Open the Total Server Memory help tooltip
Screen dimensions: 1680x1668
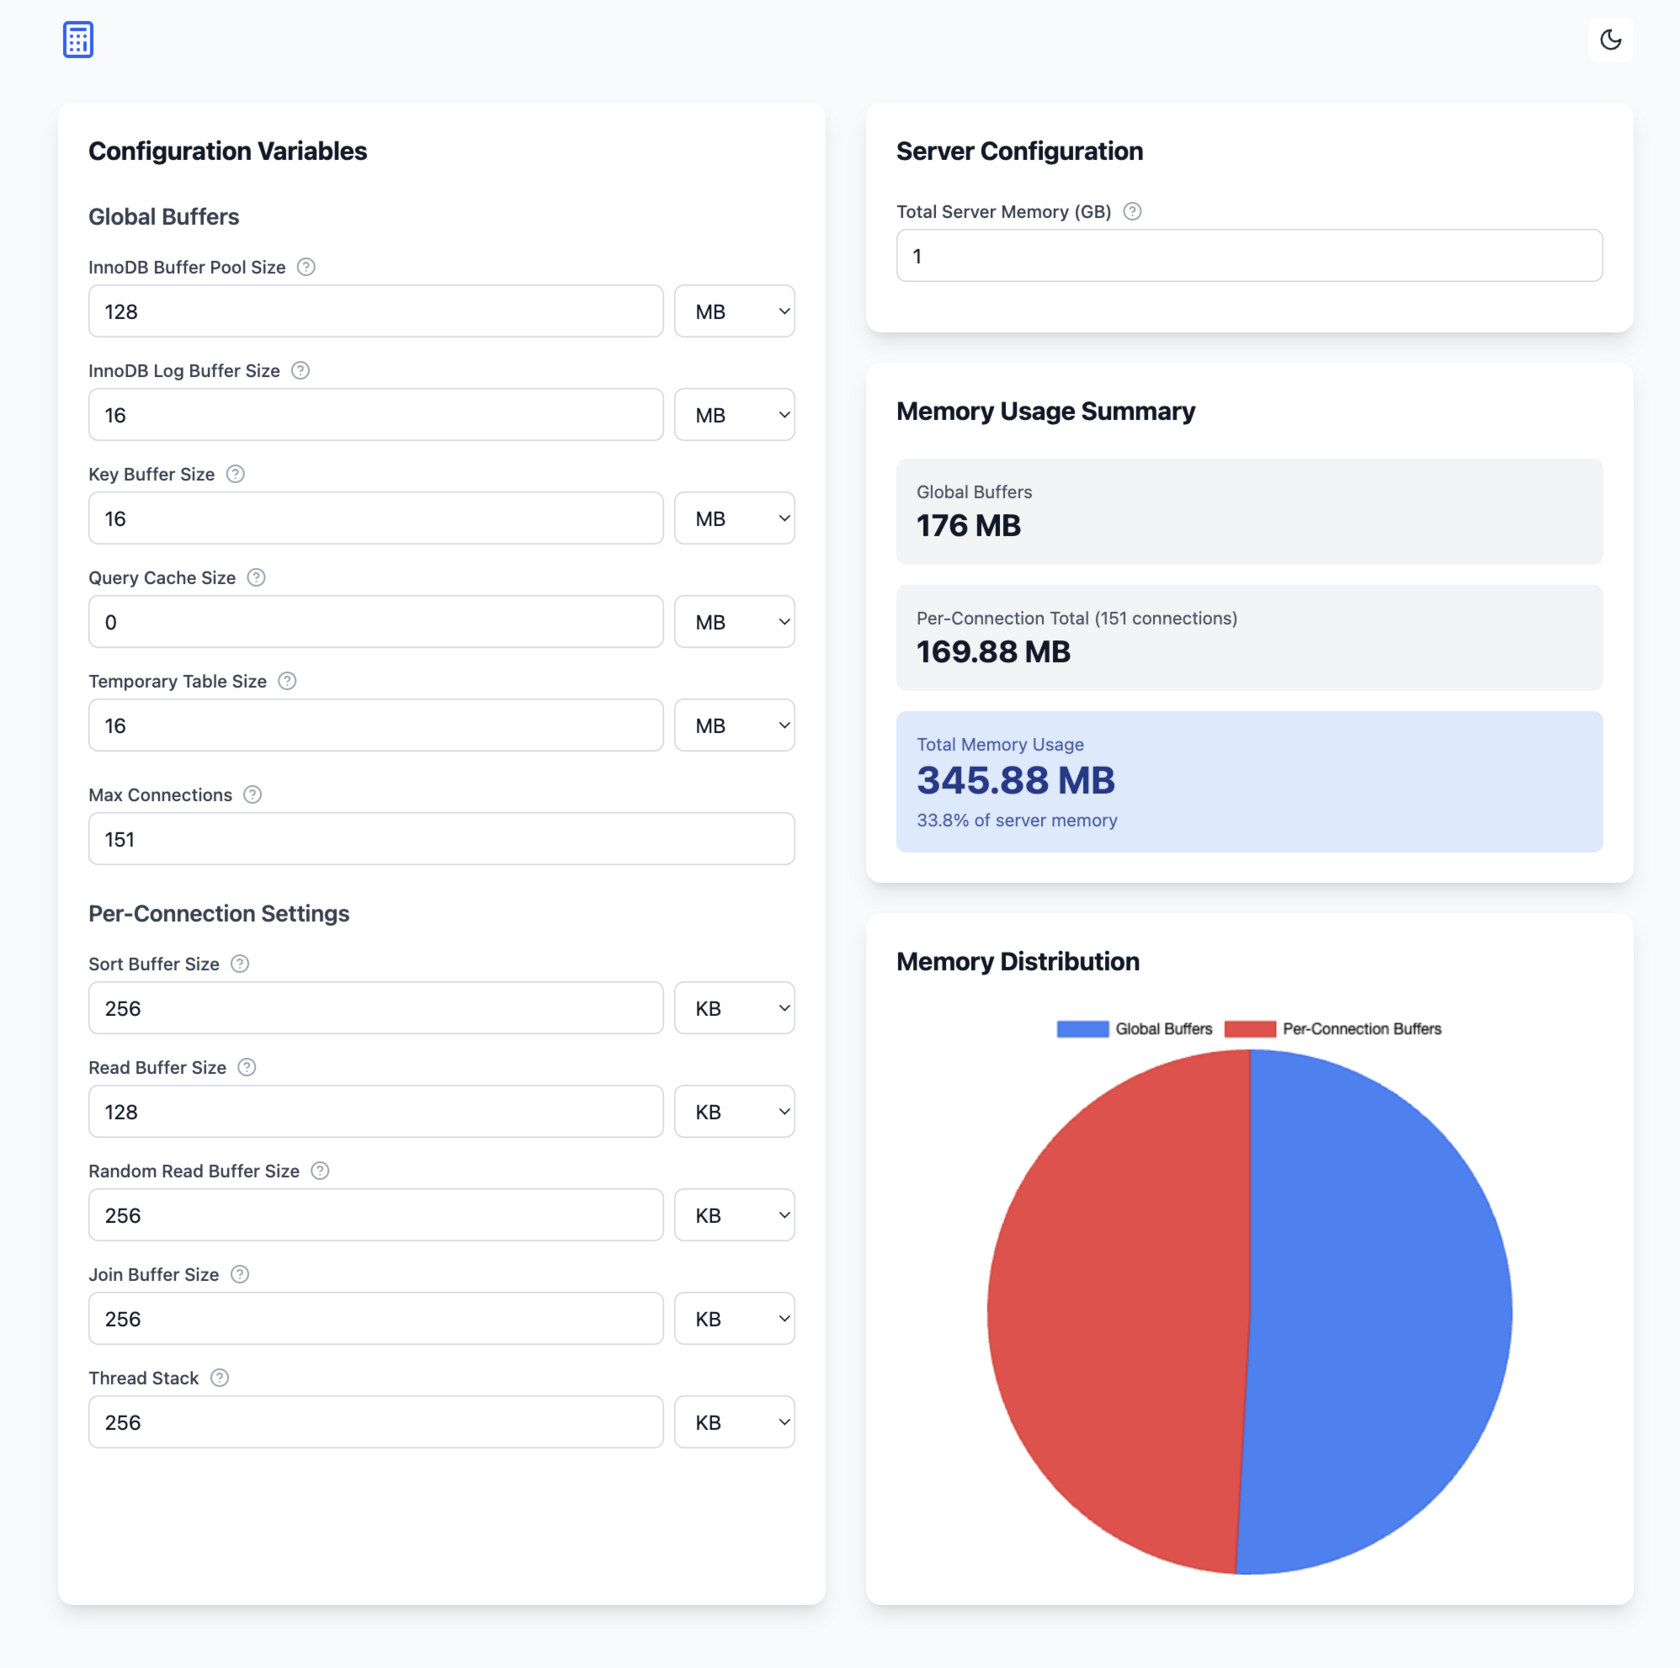(1132, 211)
